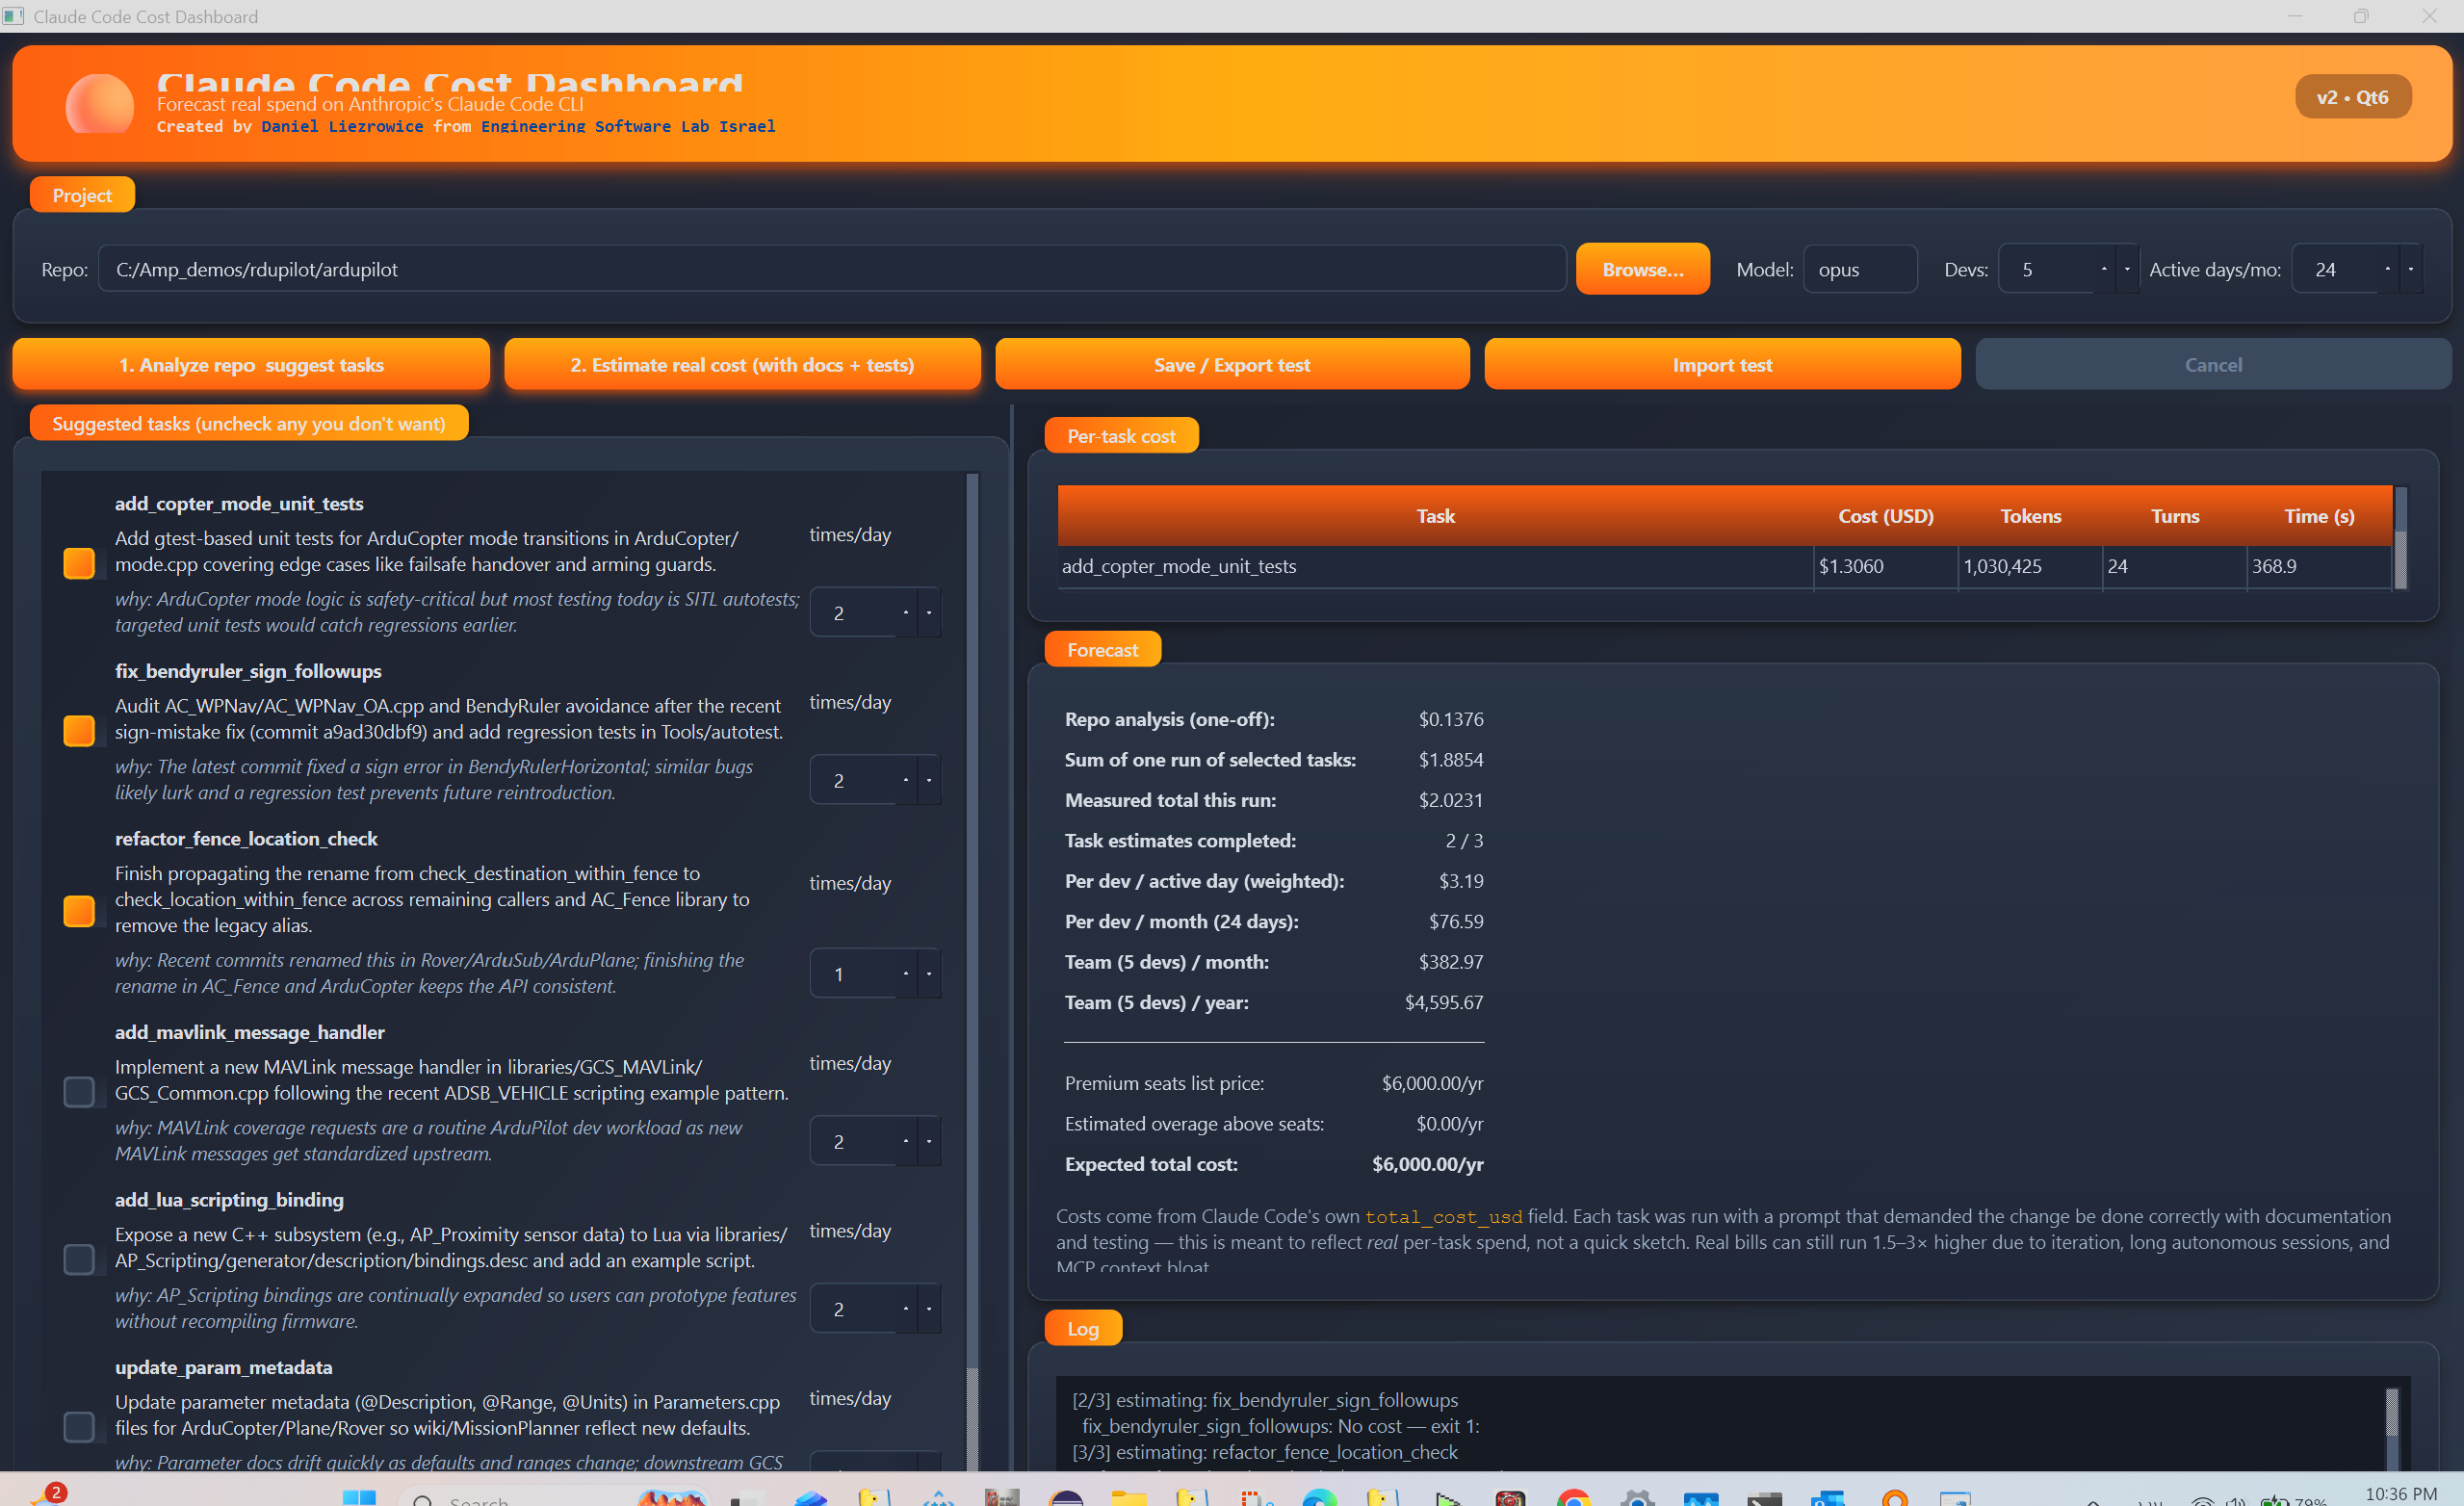Check the add_mavlink_message_handler task

pyautogui.click(x=79, y=1092)
